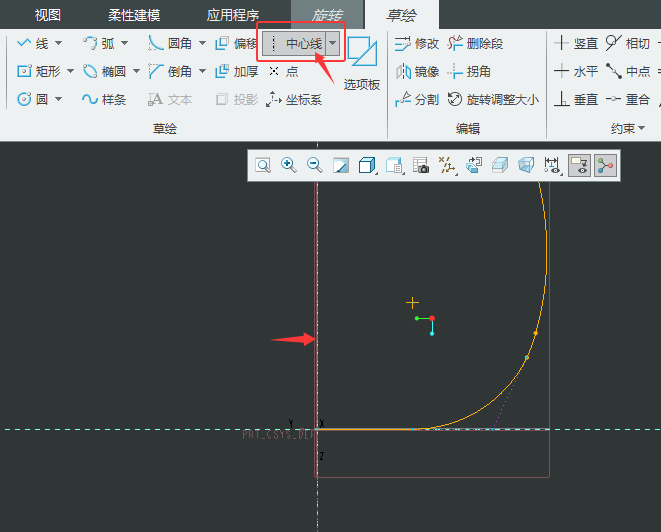Select the Chamfer (倒角) tool
The width and height of the screenshot is (661, 532).
click(x=169, y=71)
